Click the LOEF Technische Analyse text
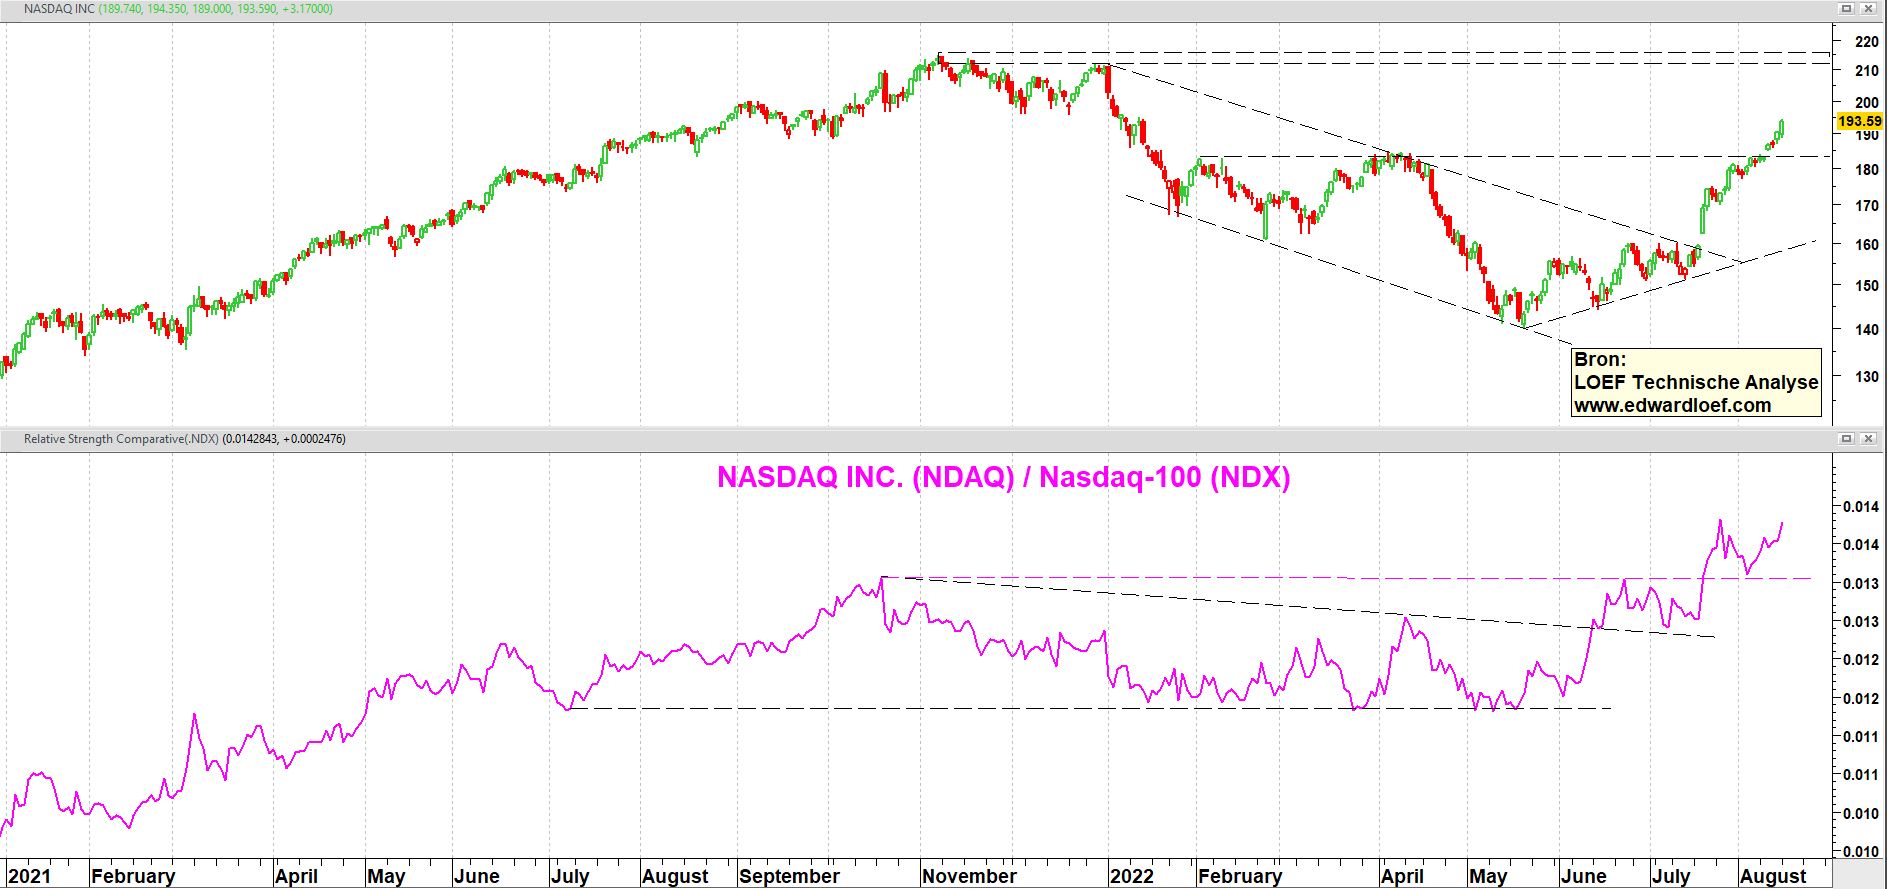Image resolution: width=1887 pixels, height=889 pixels. tap(1696, 382)
